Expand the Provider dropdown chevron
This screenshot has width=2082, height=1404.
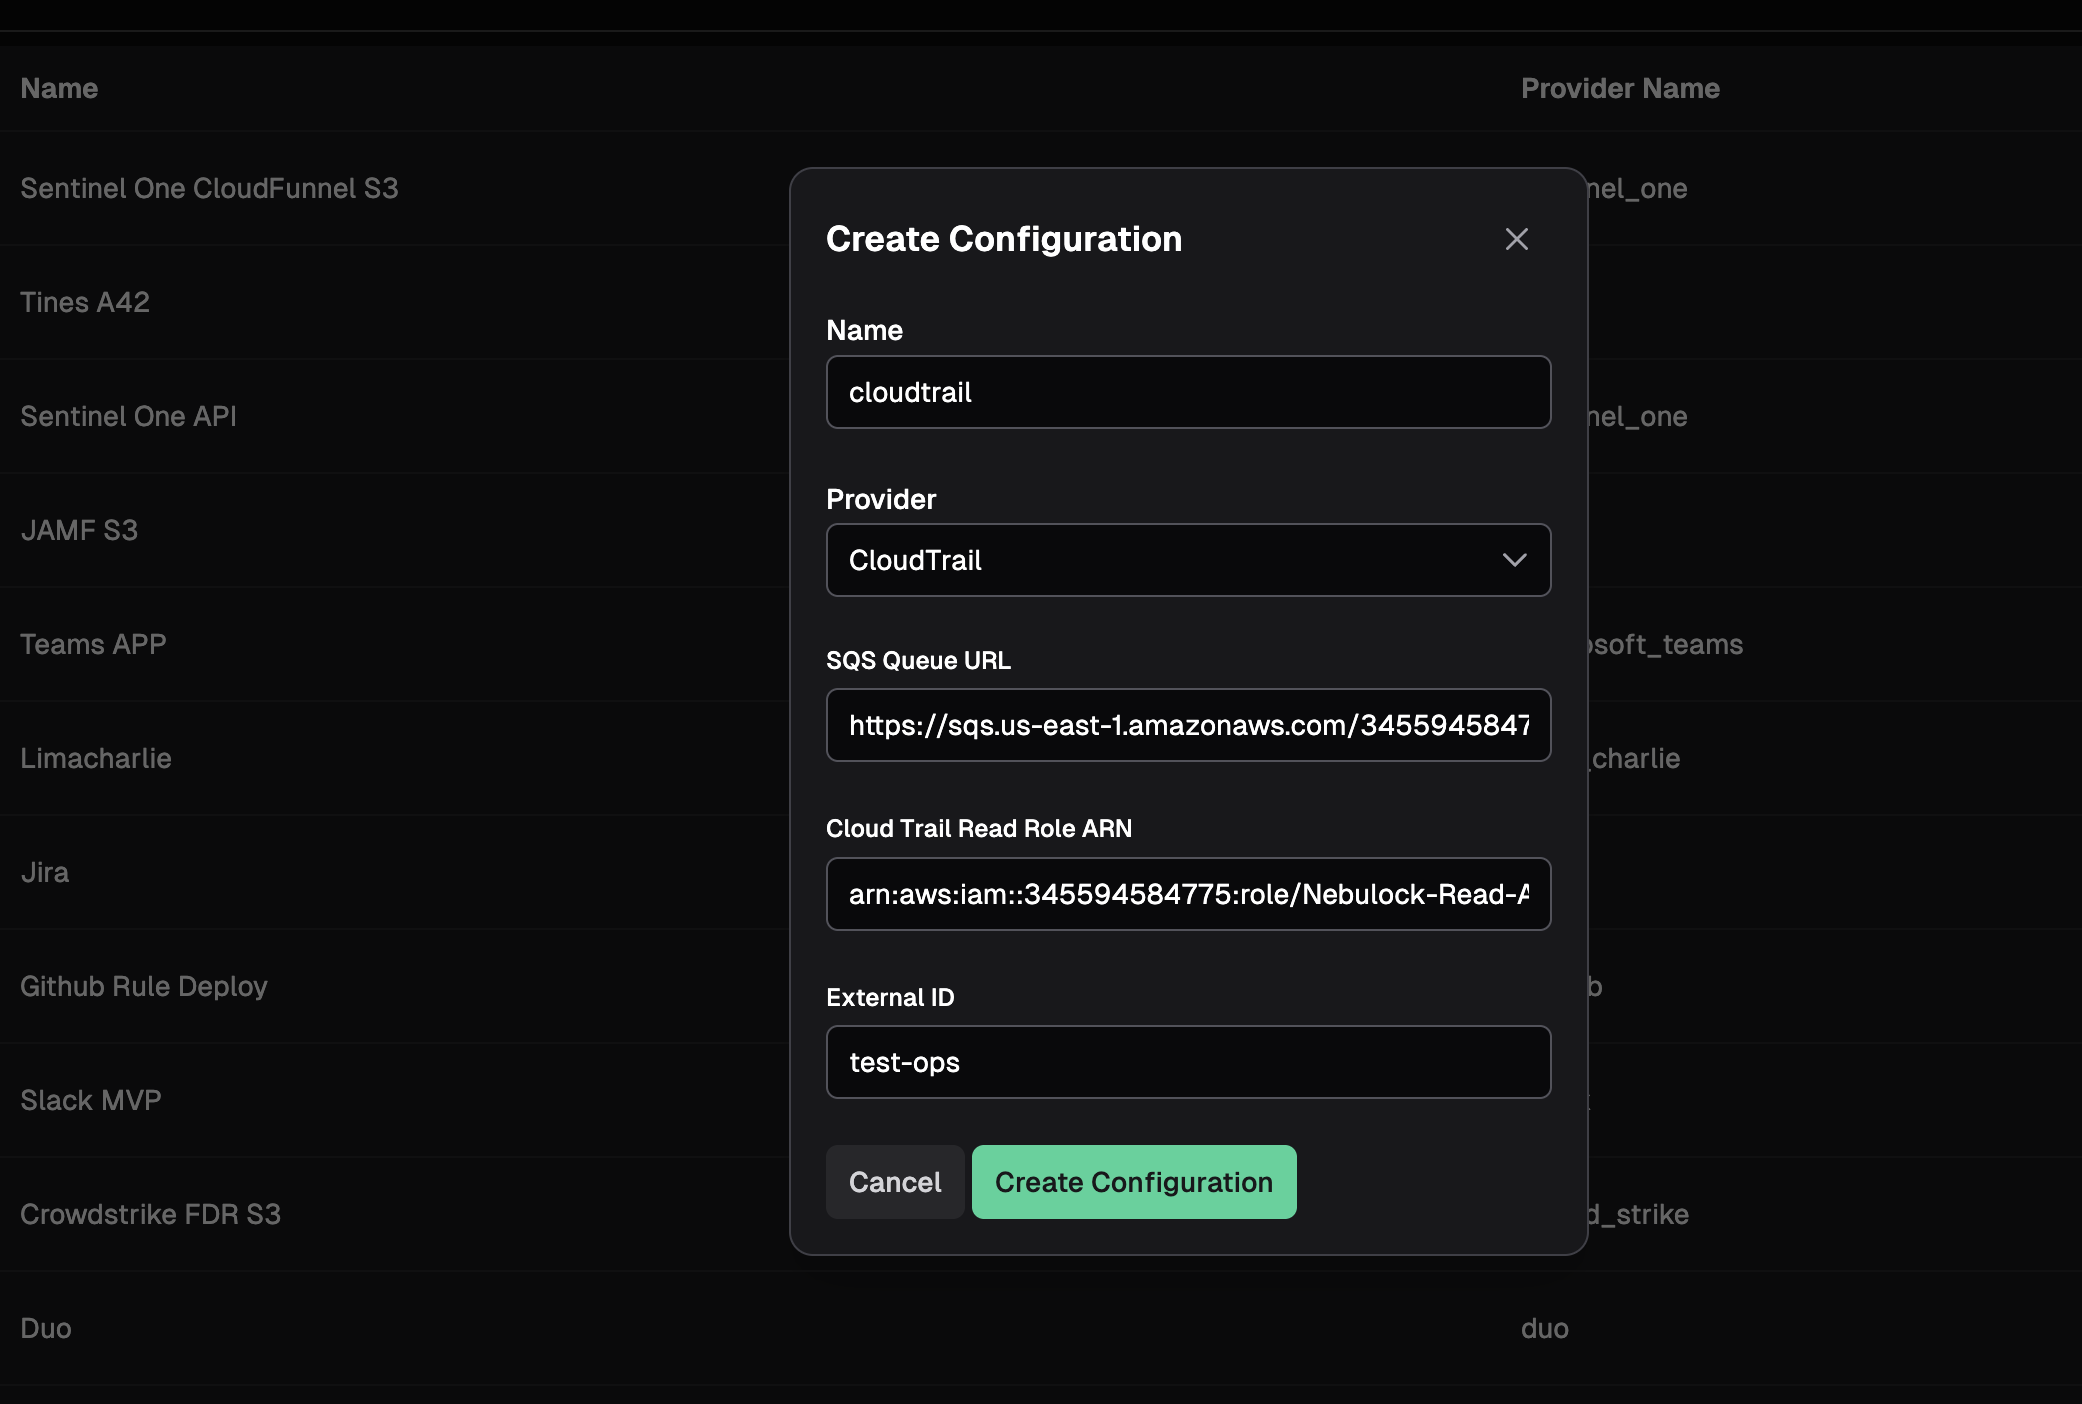[x=1514, y=560]
